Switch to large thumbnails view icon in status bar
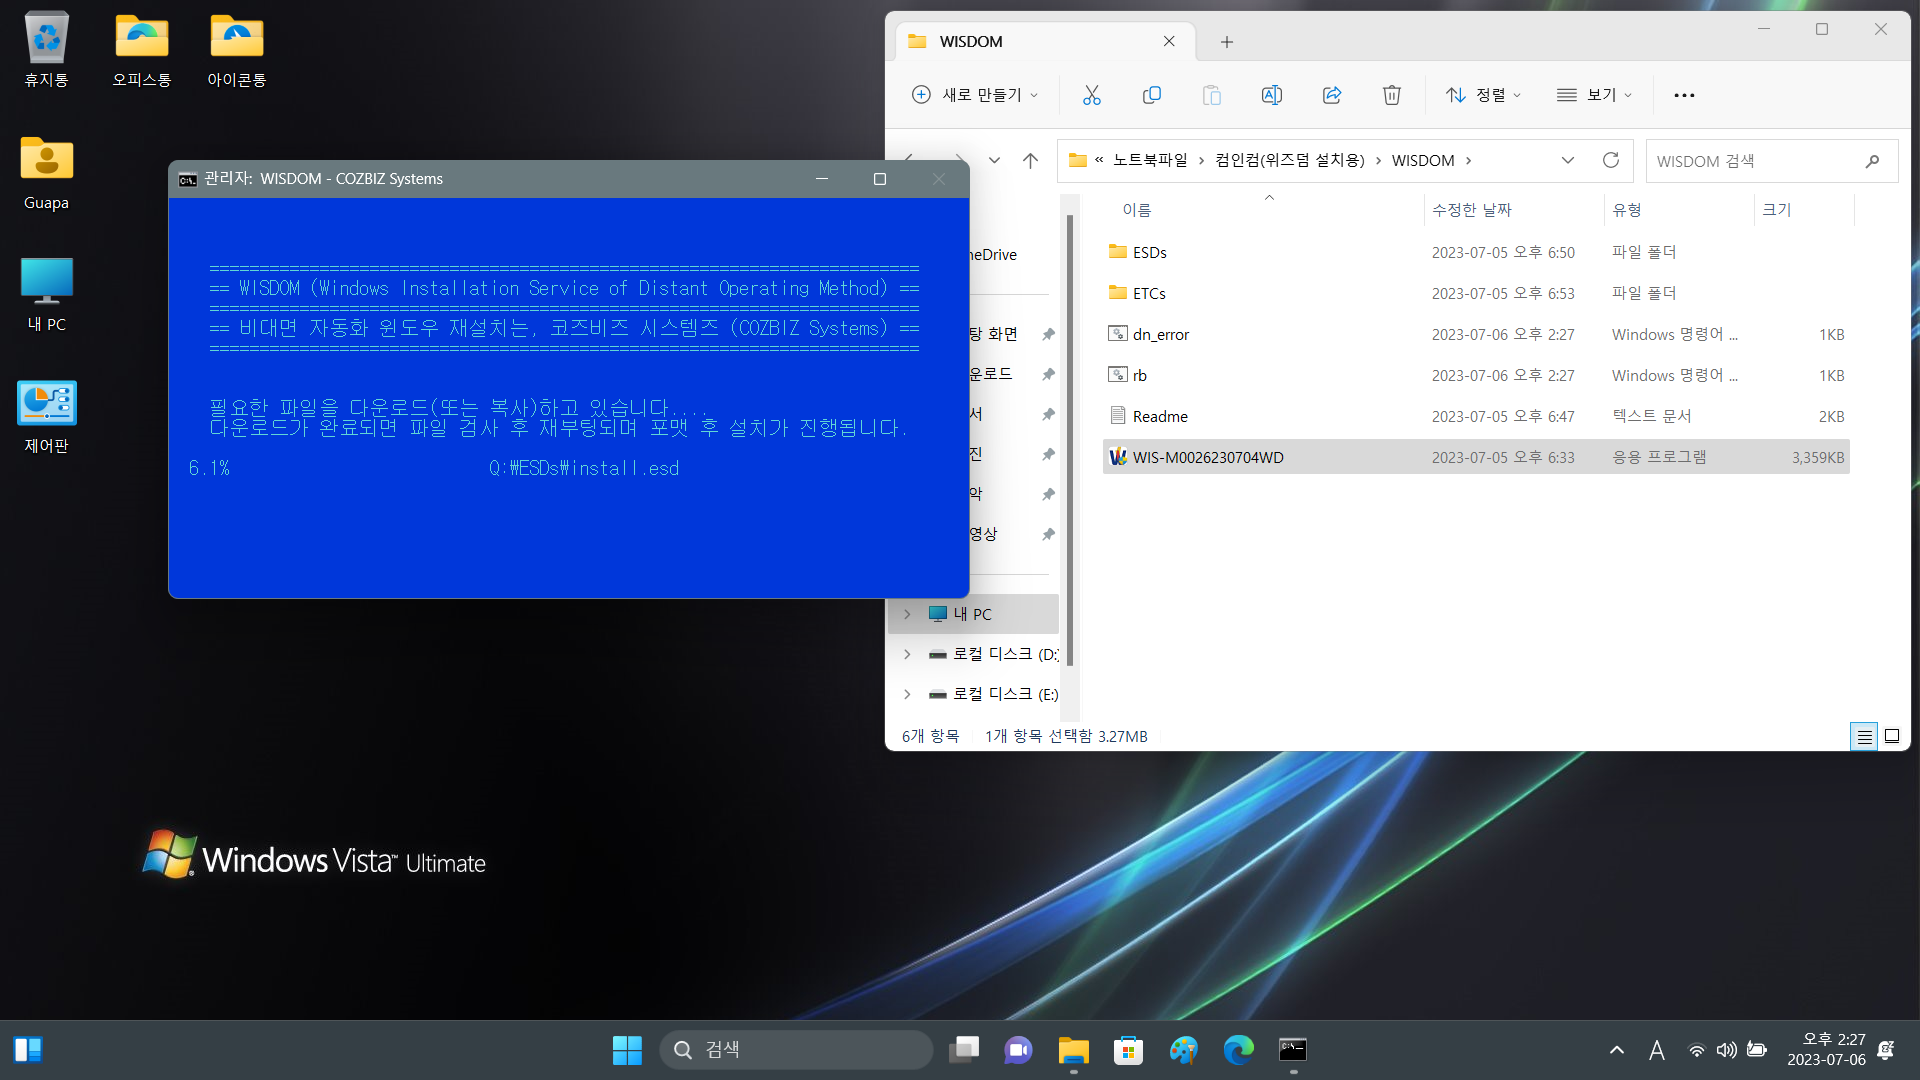 [1892, 736]
